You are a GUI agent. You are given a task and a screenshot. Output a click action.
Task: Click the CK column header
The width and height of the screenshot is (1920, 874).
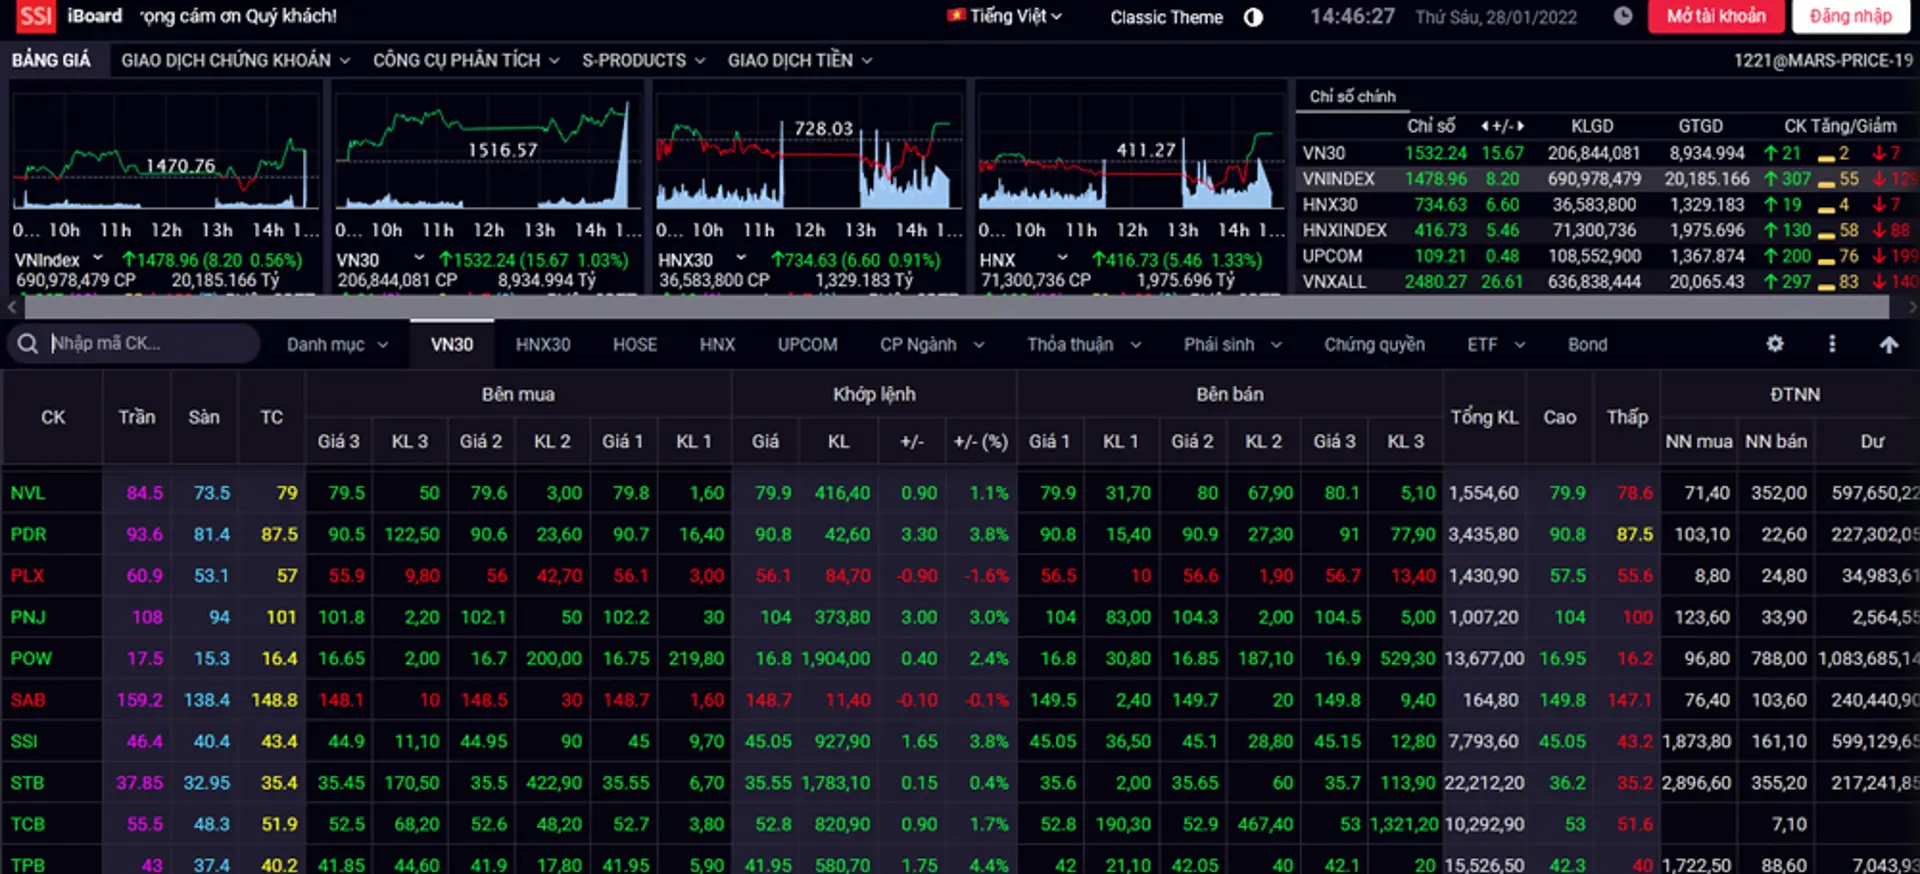tap(53, 417)
